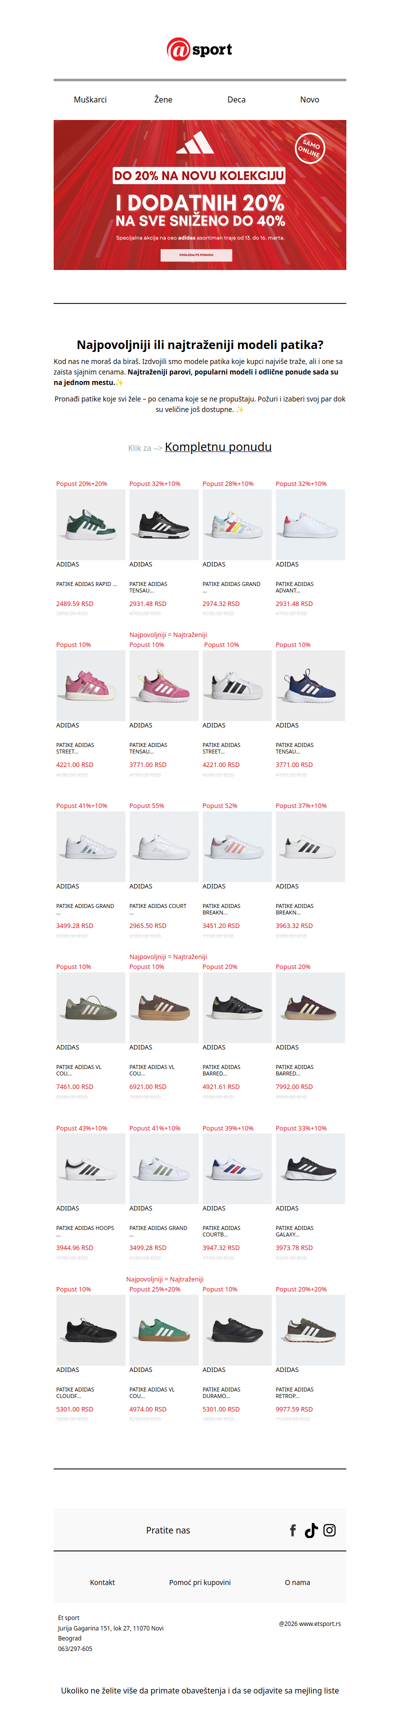
Task: Select the Deca category
Action: [236, 100]
